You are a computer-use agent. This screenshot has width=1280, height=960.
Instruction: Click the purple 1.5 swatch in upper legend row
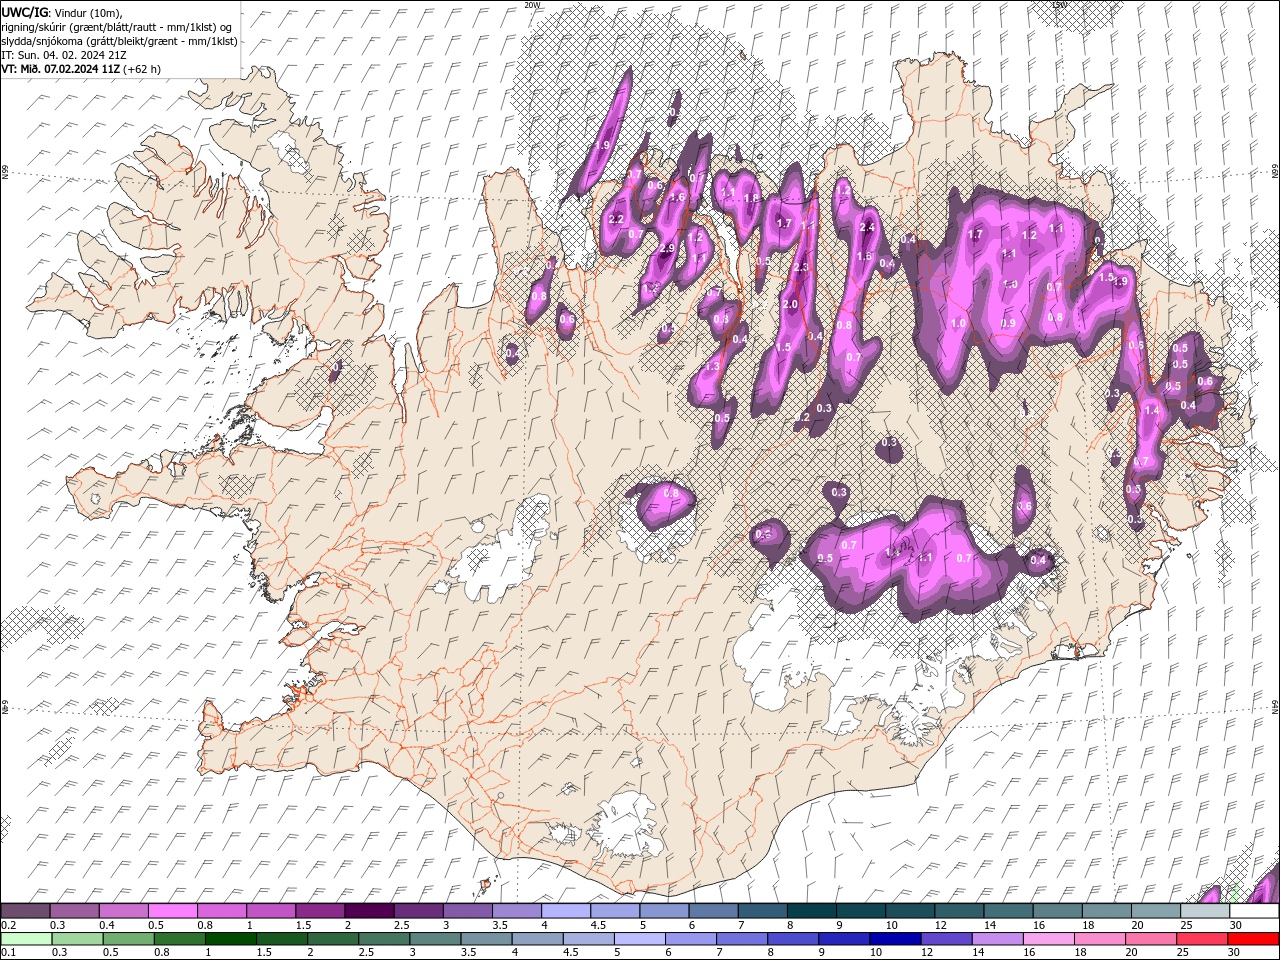click(x=319, y=911)
